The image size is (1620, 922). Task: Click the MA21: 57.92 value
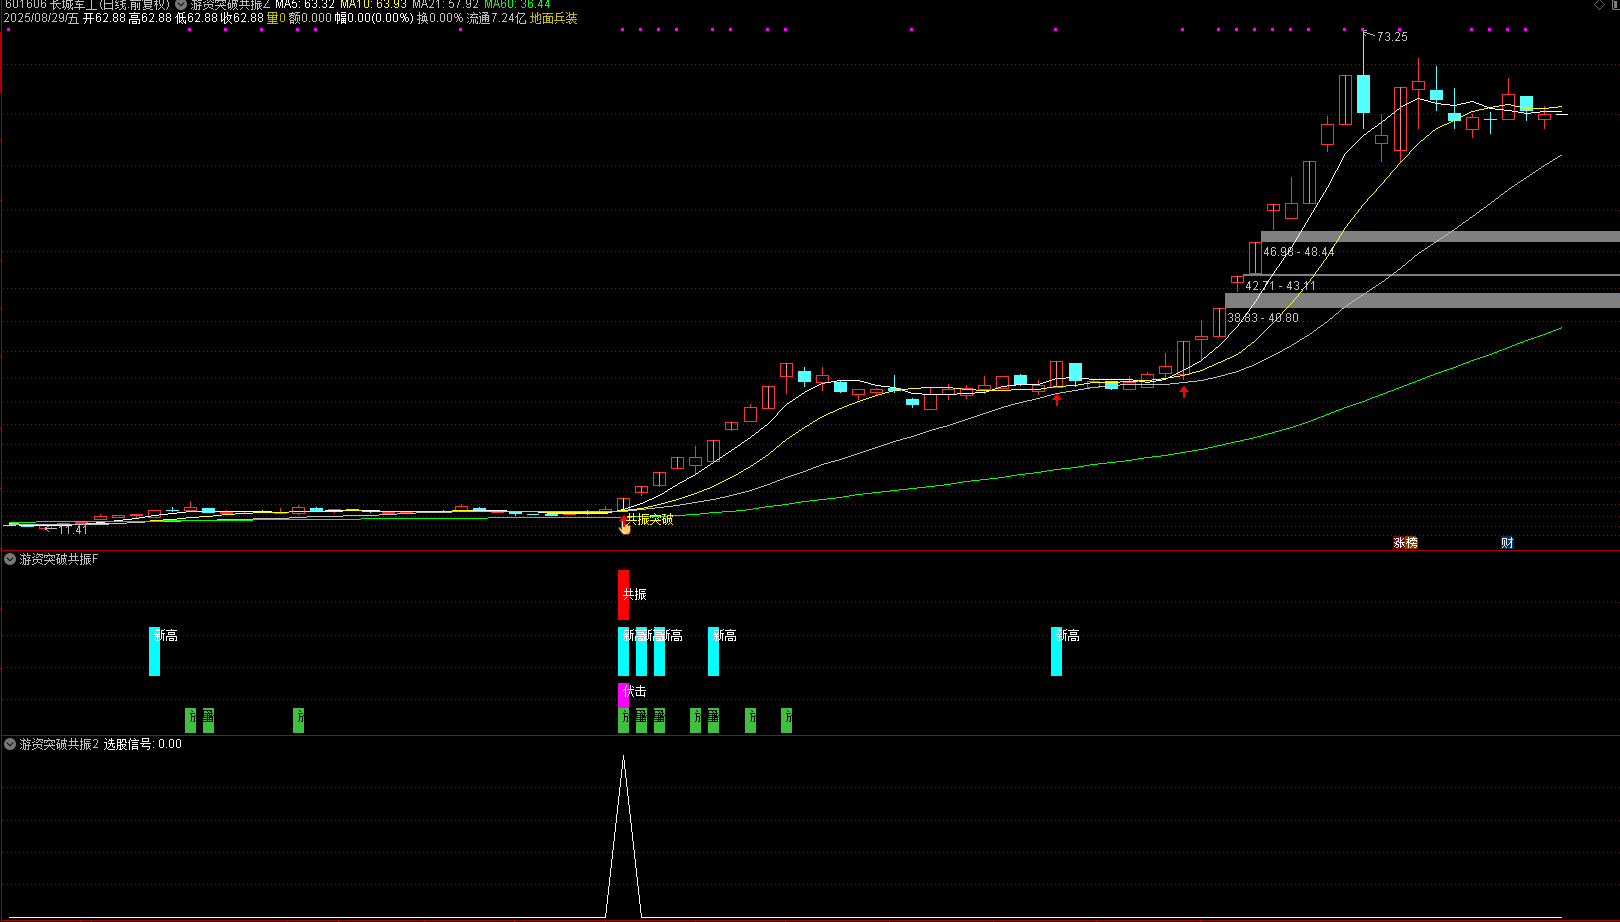445,5
